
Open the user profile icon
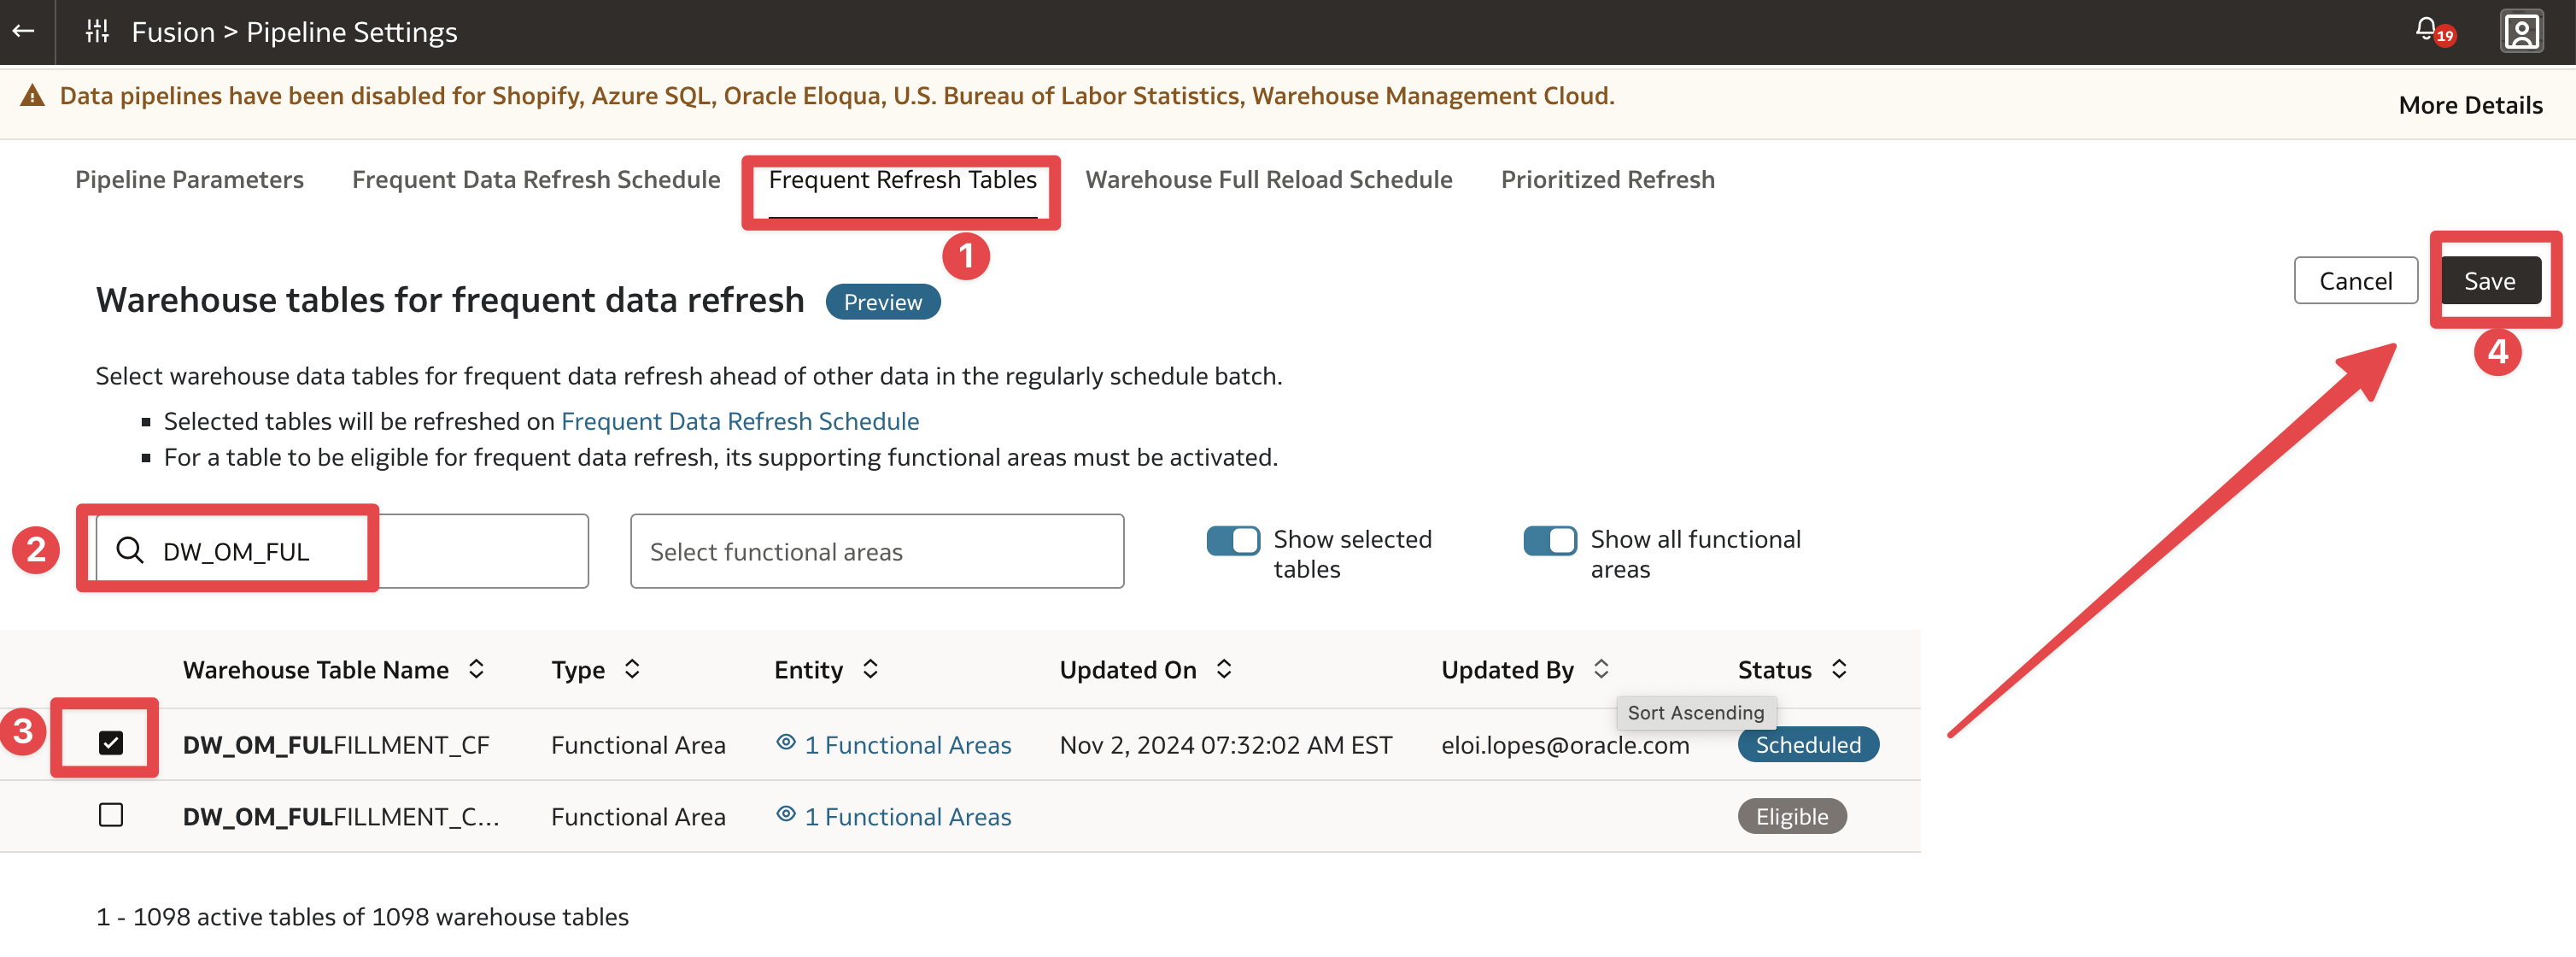click(x=2522, y=31)
